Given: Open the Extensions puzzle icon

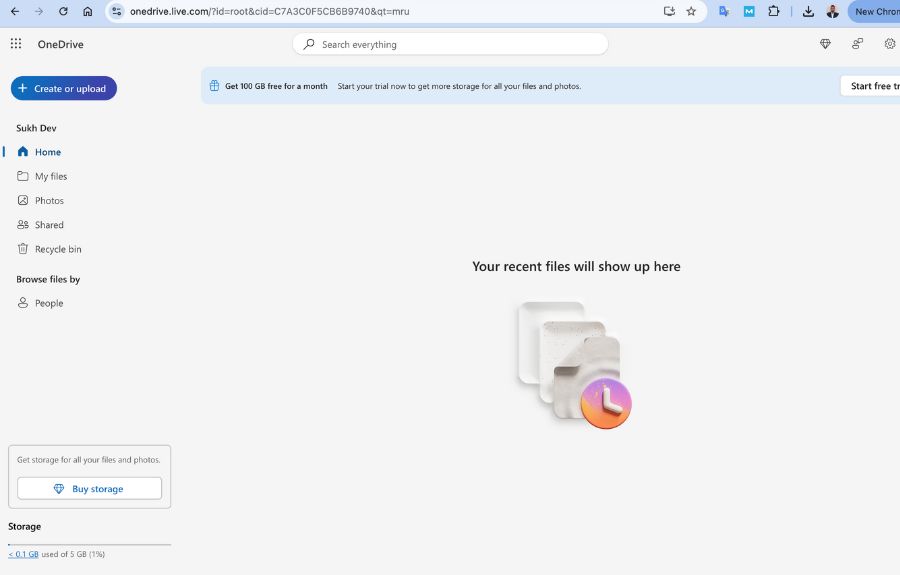Looking at the screenshot, I should (x=774, y=11).
